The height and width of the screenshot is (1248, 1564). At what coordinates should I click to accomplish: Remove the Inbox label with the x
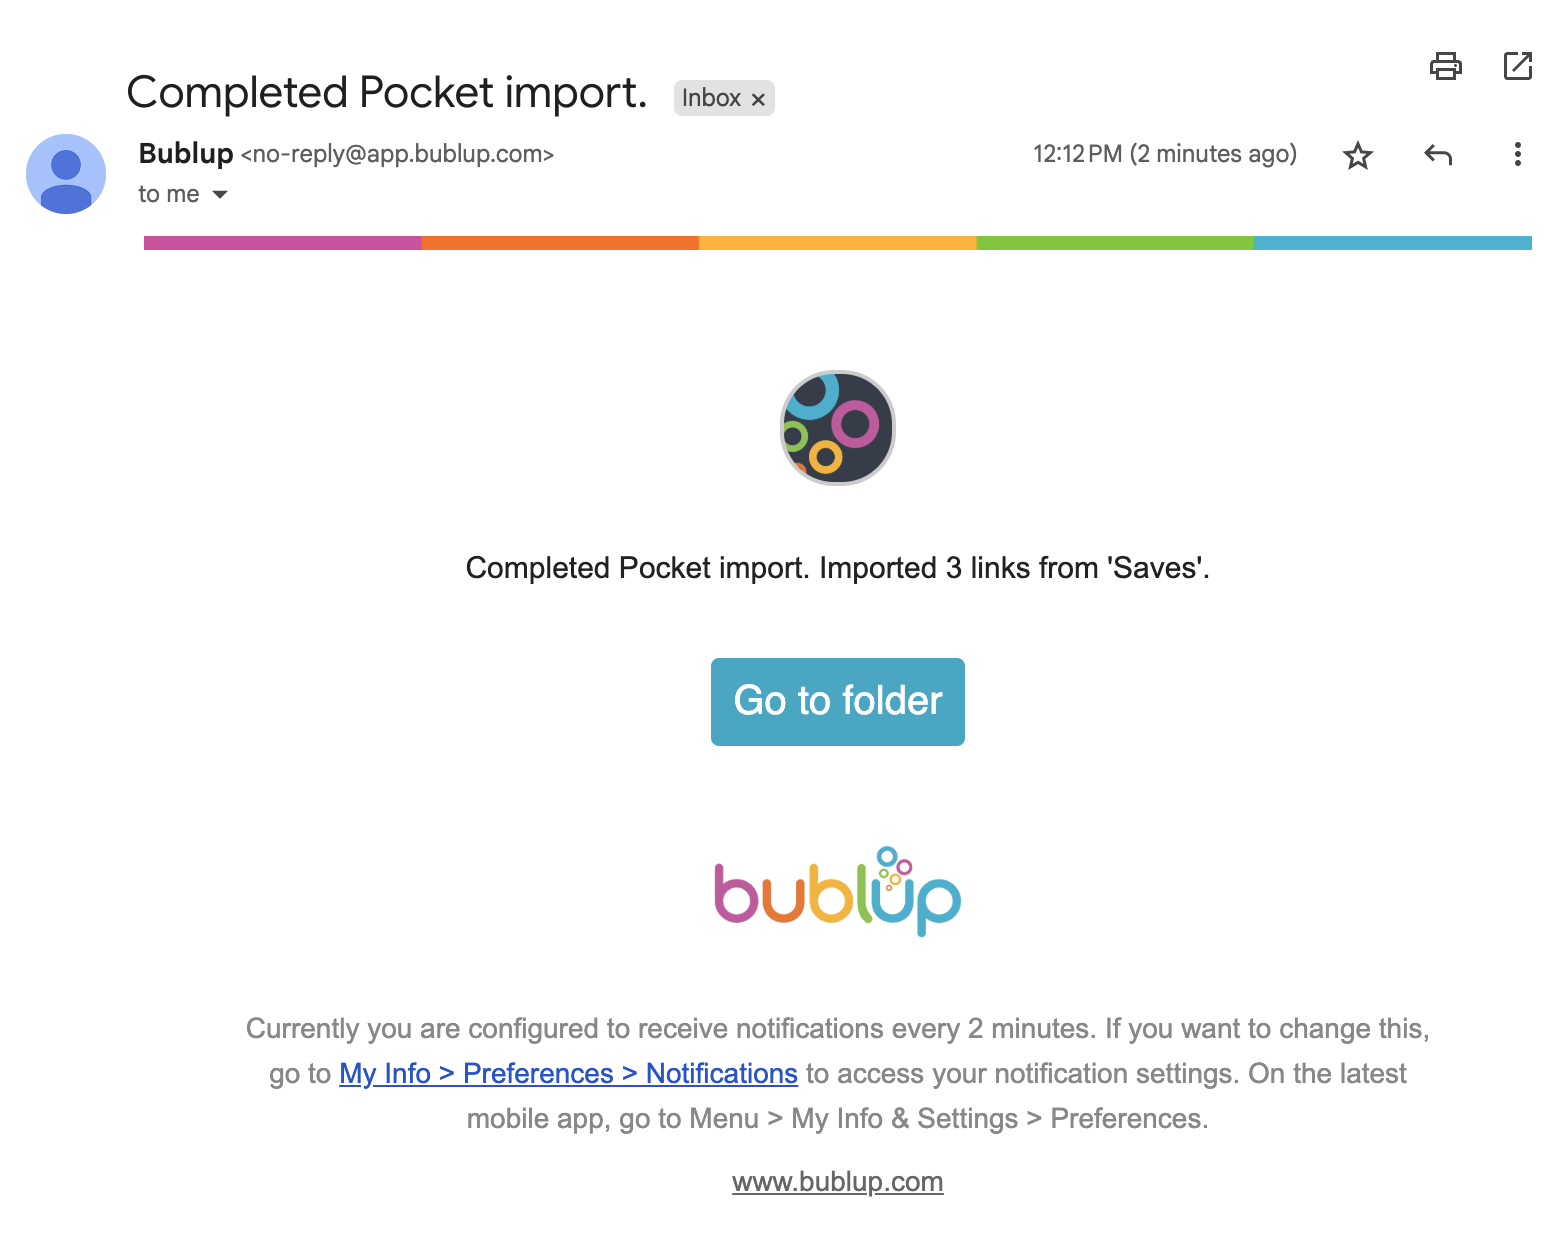[x=758, y=99]
